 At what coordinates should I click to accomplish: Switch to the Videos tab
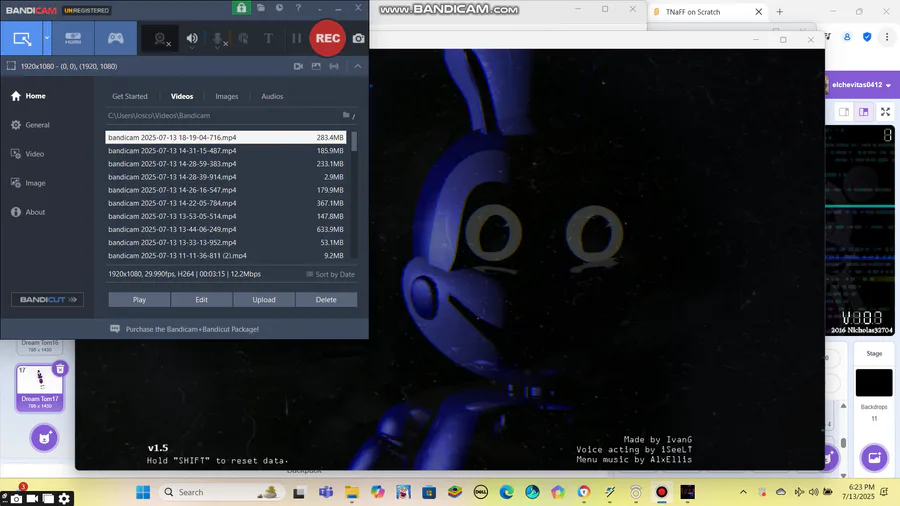coord(182,96)
